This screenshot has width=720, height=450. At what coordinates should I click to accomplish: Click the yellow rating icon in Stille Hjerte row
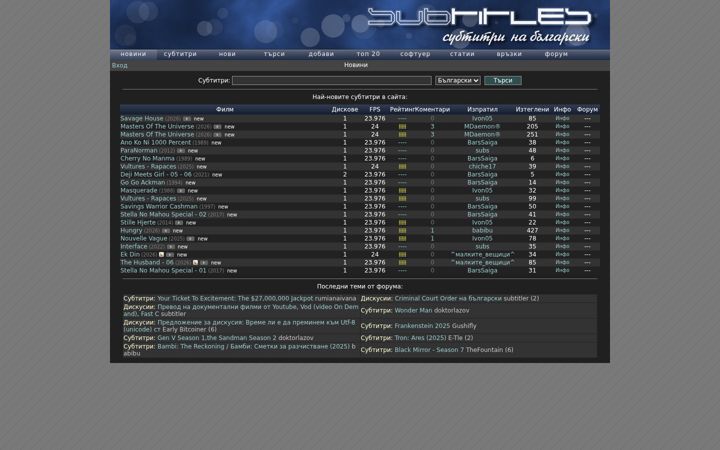pyautogui.click(x=402, y=223)
